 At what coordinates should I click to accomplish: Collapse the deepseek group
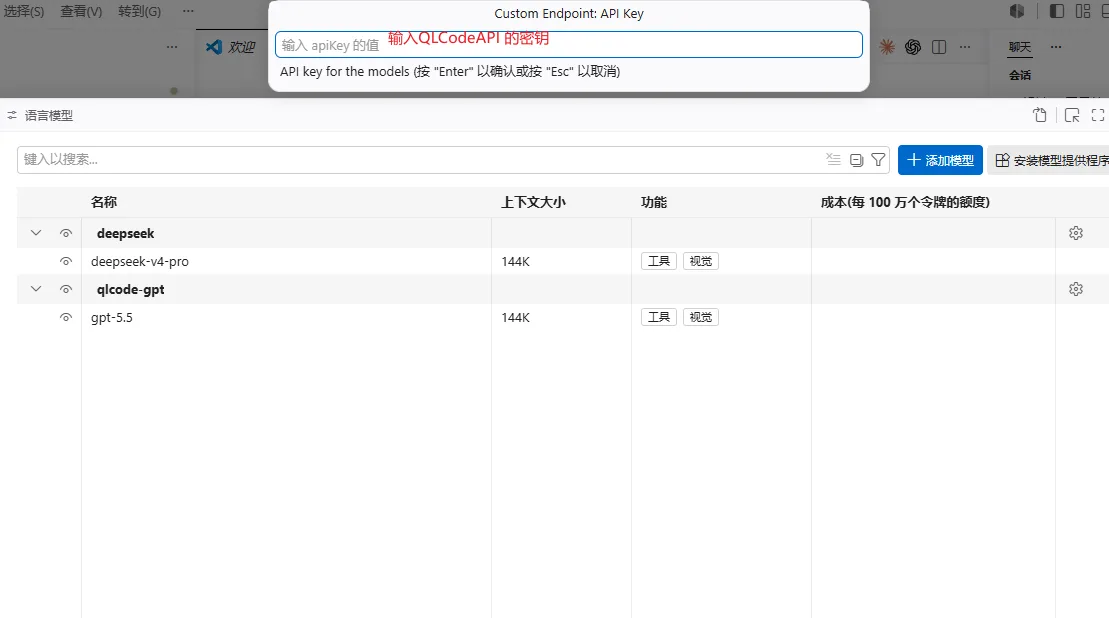click(36, 233)
